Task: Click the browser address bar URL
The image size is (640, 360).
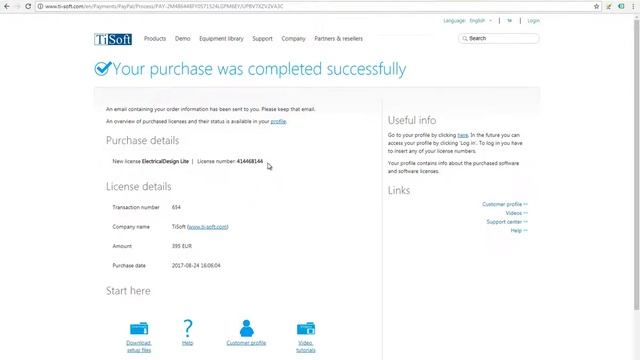Action: tap(164, 7)
